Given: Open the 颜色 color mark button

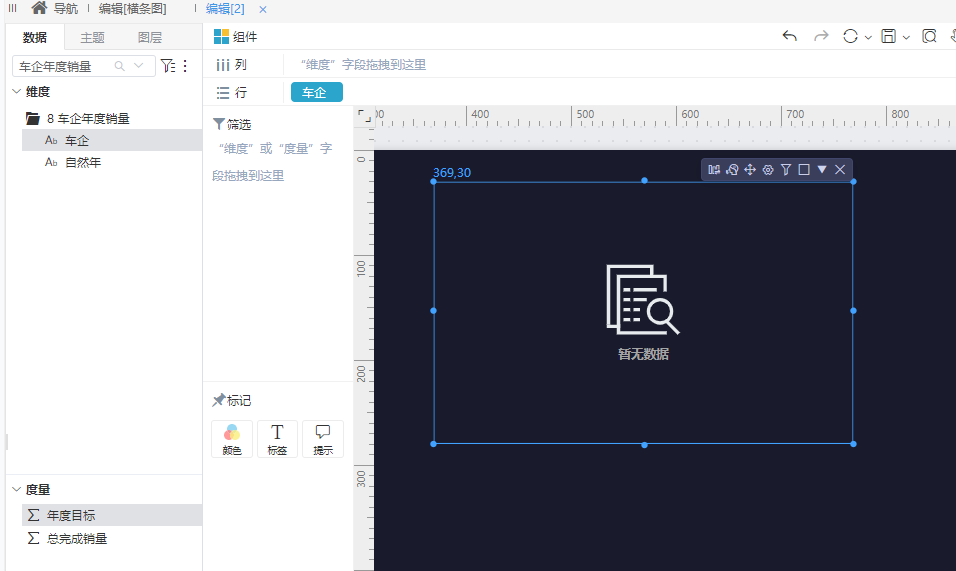Looking at the screenshot, I should coord(232,439).
